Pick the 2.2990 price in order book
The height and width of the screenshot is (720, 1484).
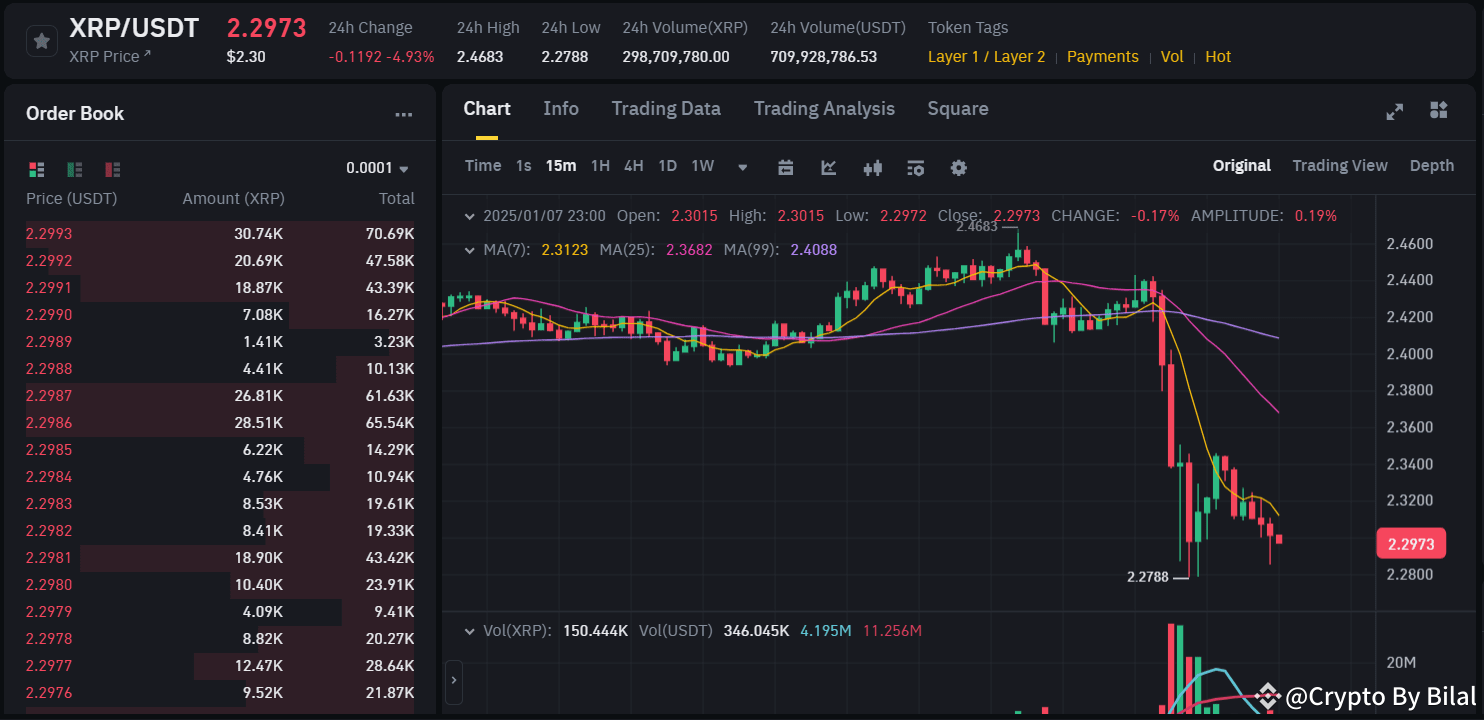[49, 315]
